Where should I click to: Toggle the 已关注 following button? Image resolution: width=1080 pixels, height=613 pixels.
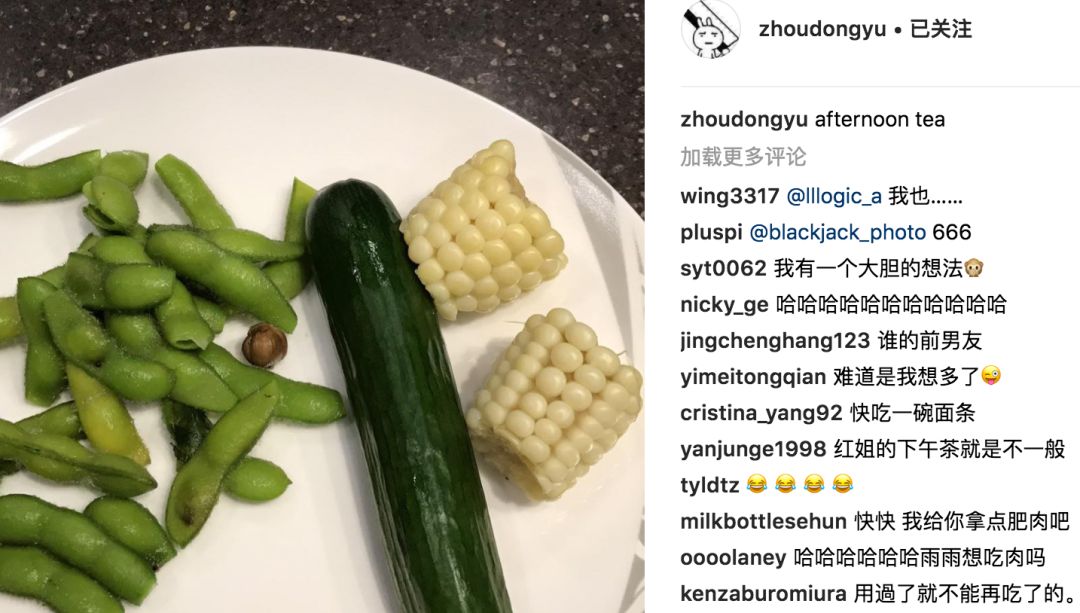point(941,30)
